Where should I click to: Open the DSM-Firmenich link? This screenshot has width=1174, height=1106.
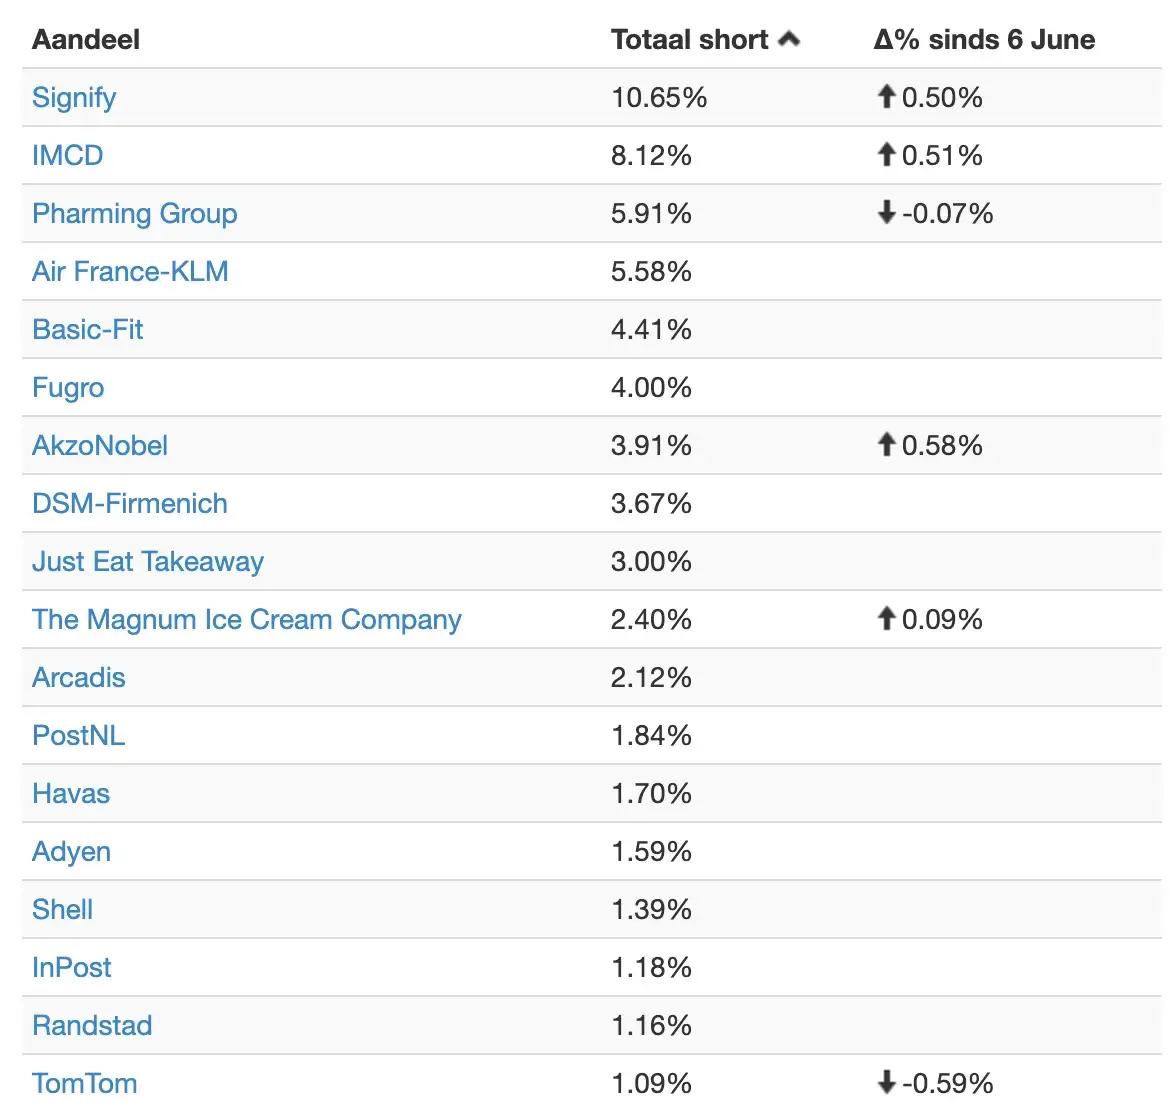point(130,503)
